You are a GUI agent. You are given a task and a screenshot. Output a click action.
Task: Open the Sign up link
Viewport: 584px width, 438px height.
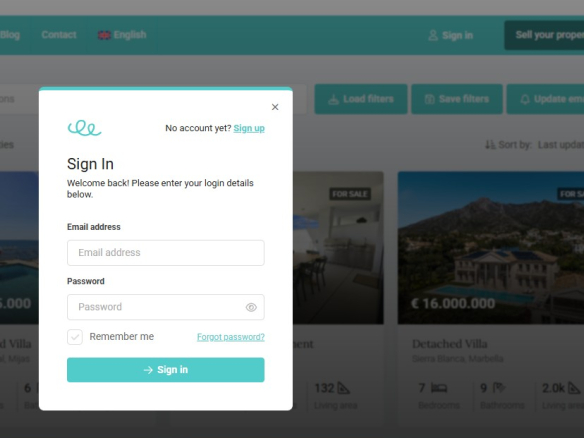coord(249,128)
